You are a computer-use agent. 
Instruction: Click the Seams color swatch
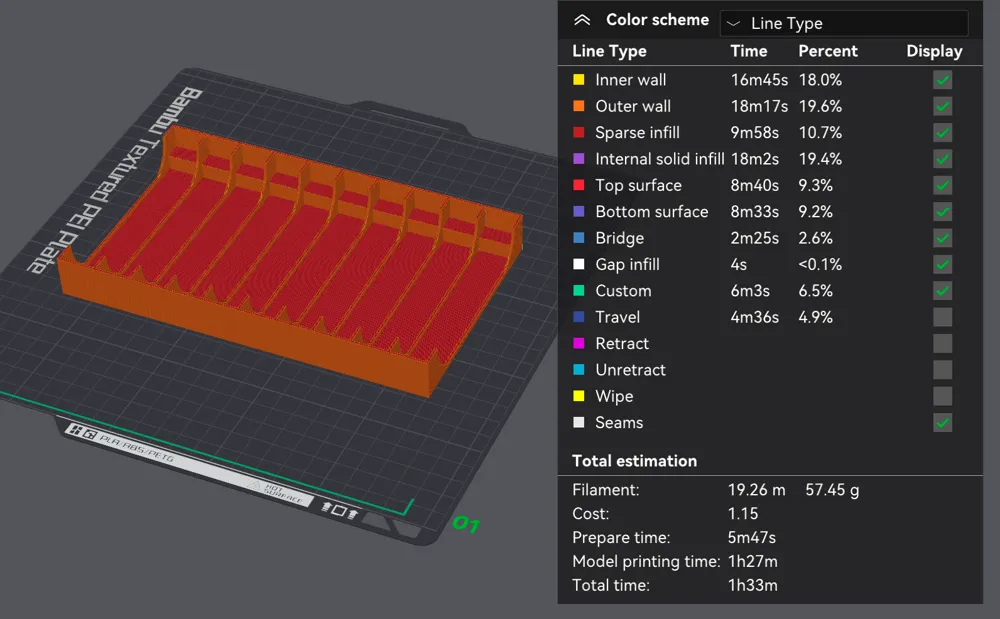(x=578, y=422)
